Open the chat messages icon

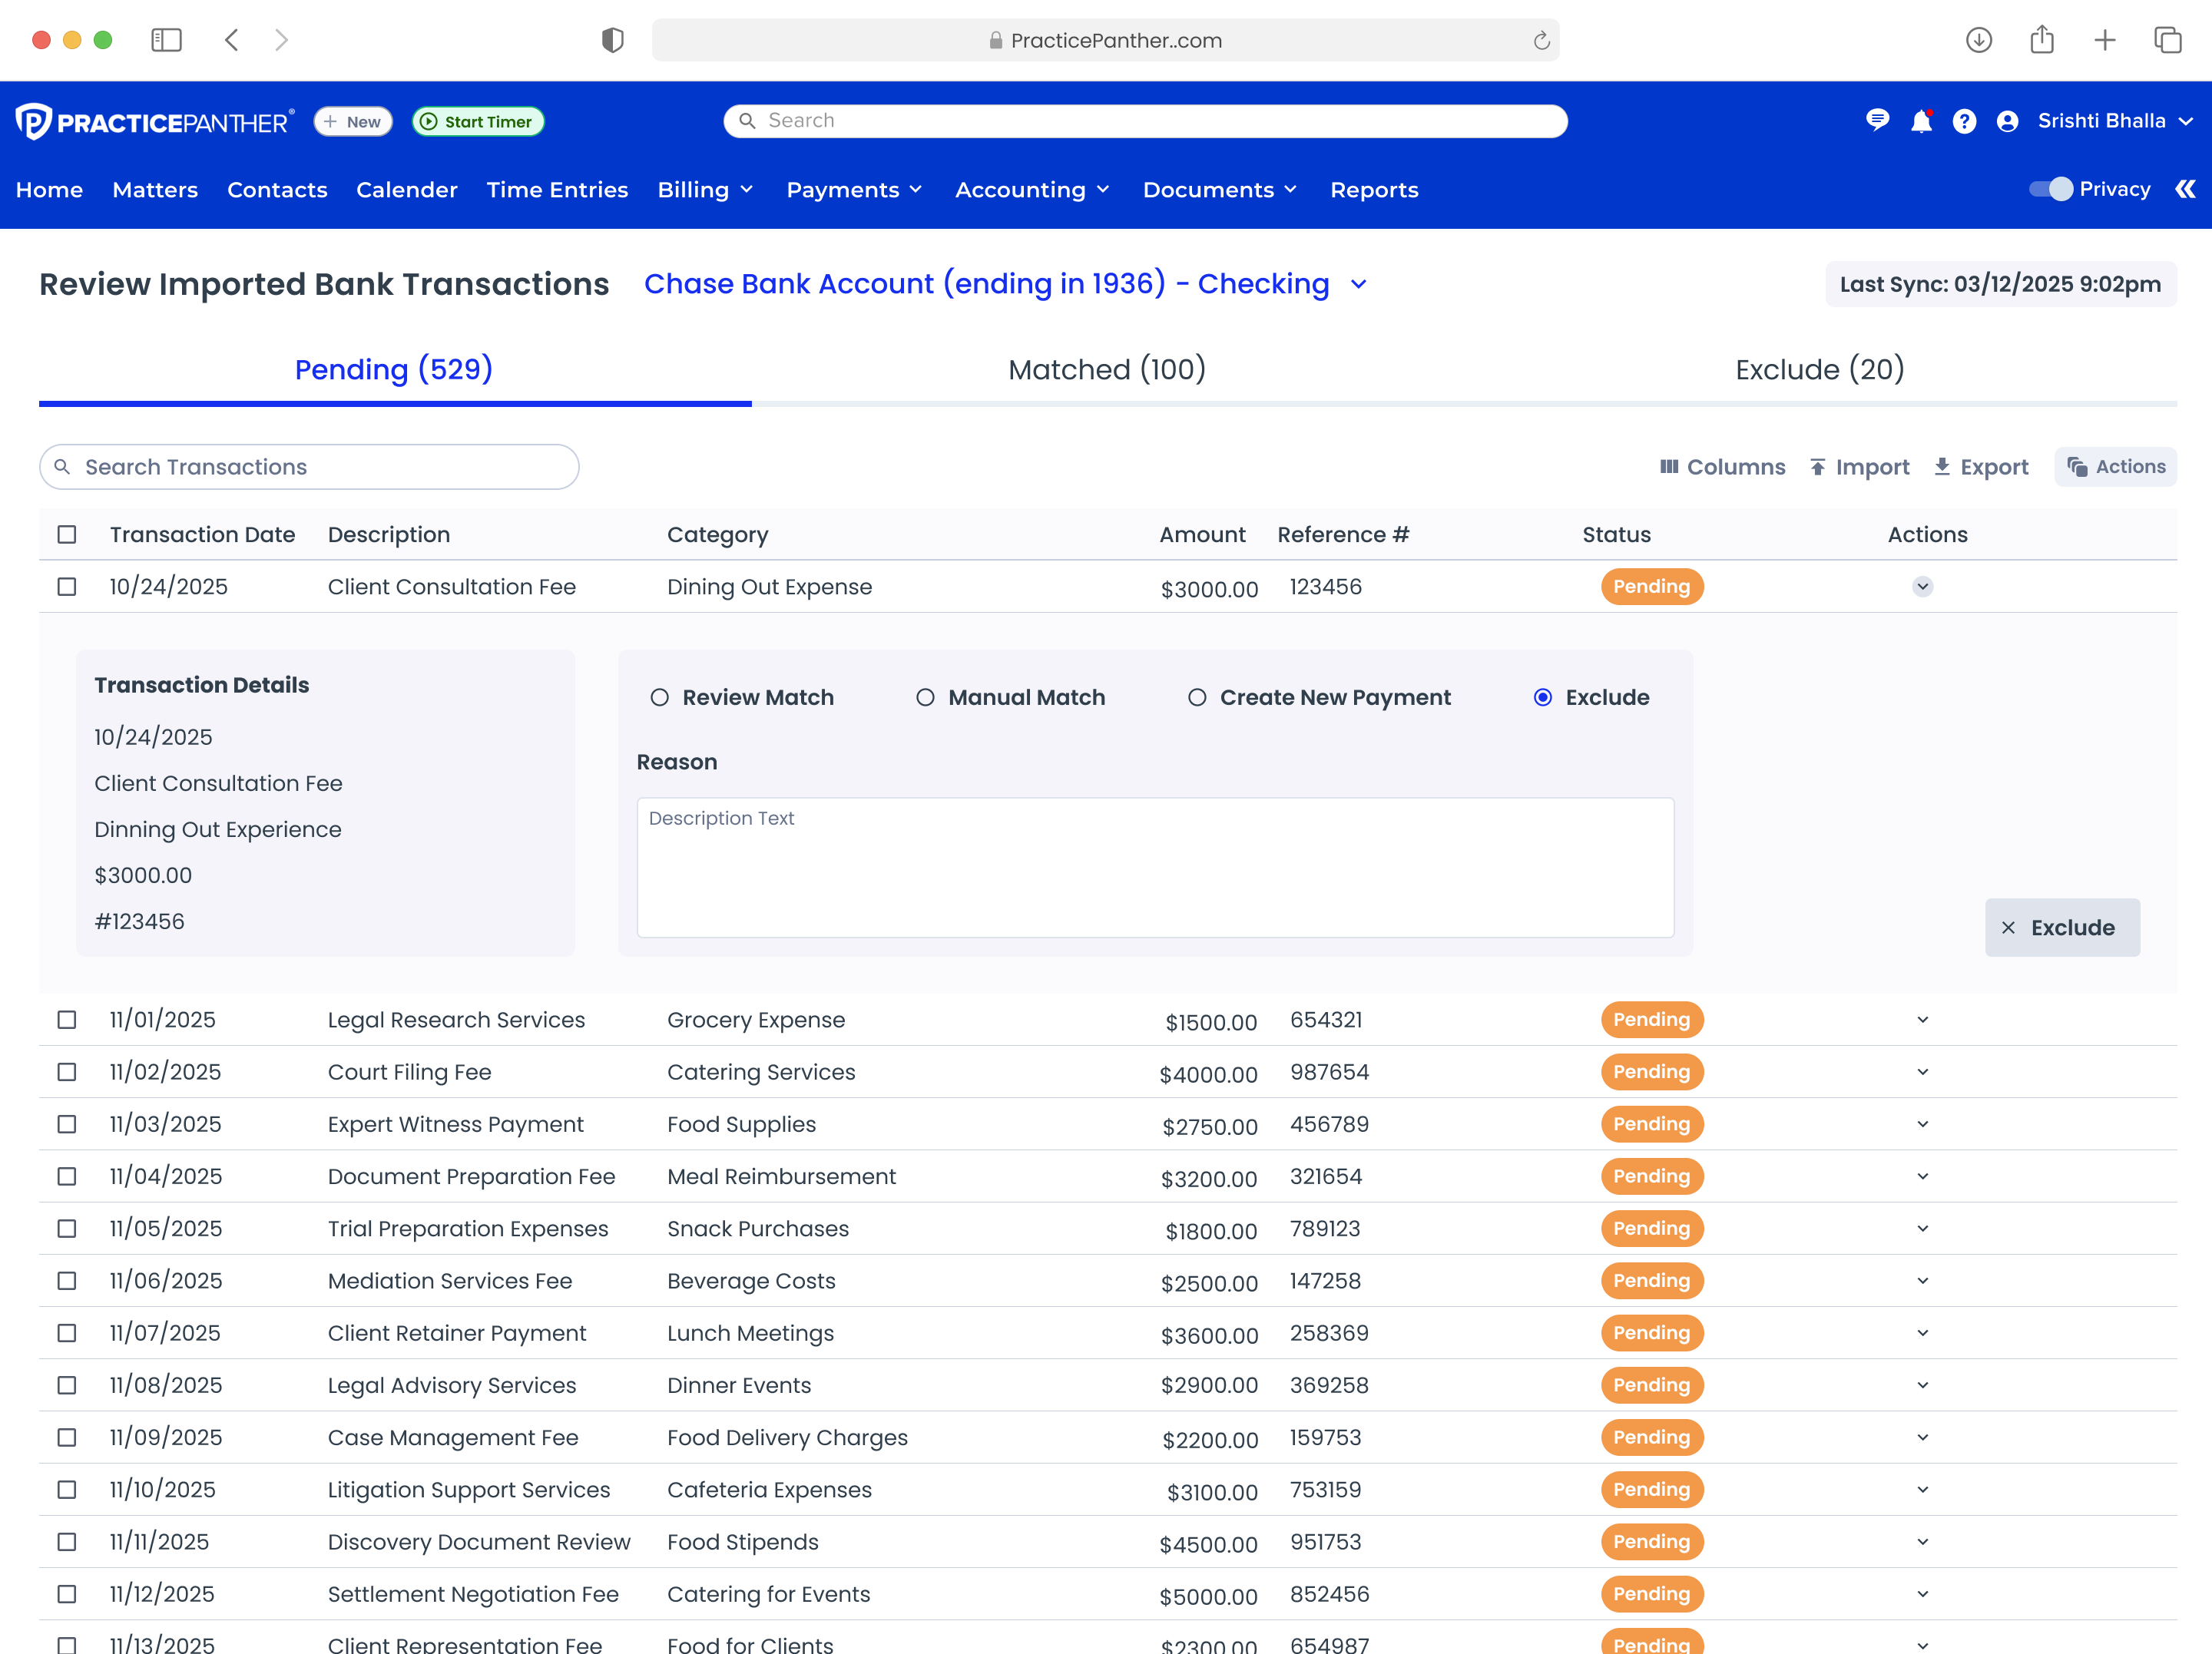(x=1877, y=121)
